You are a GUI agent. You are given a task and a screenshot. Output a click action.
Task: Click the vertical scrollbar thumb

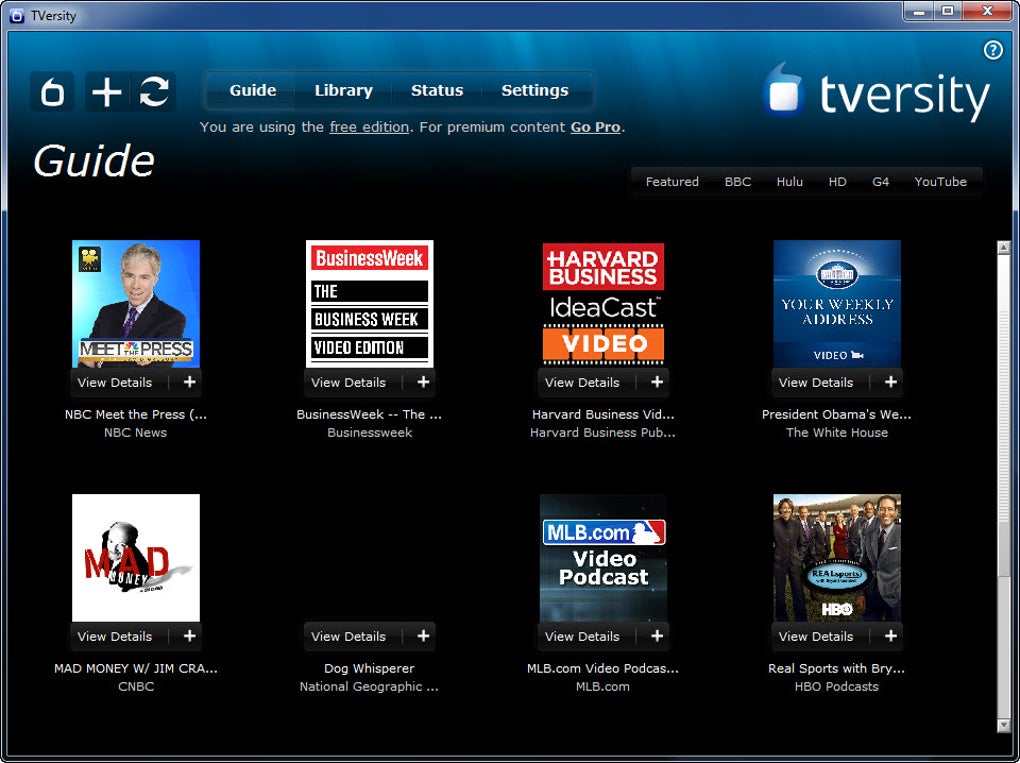pos(1004,415)
